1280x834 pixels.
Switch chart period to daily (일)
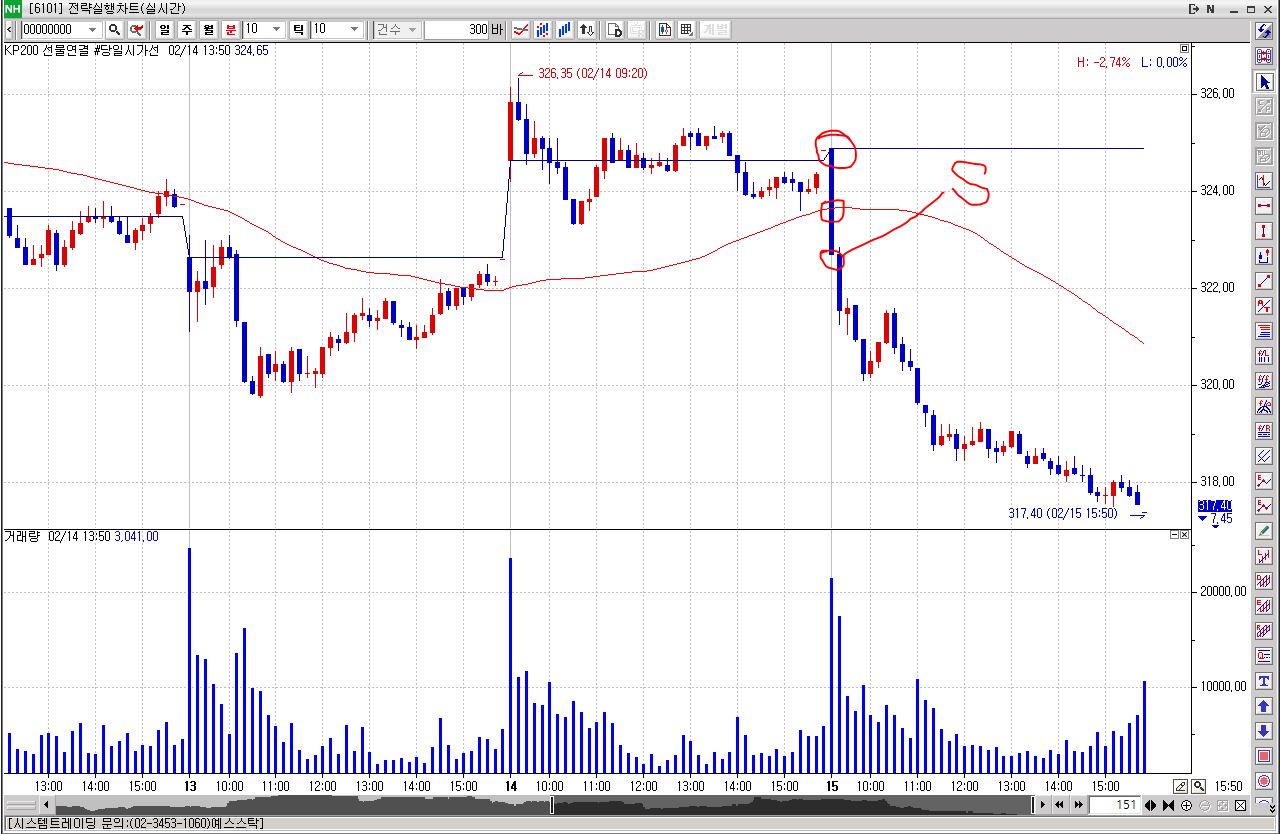163,30
